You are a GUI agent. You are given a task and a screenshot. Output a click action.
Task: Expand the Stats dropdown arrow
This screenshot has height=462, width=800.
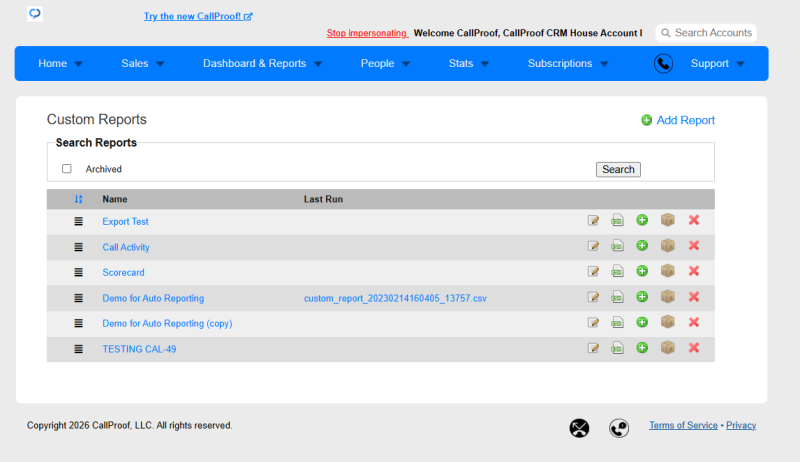[485, 64]
